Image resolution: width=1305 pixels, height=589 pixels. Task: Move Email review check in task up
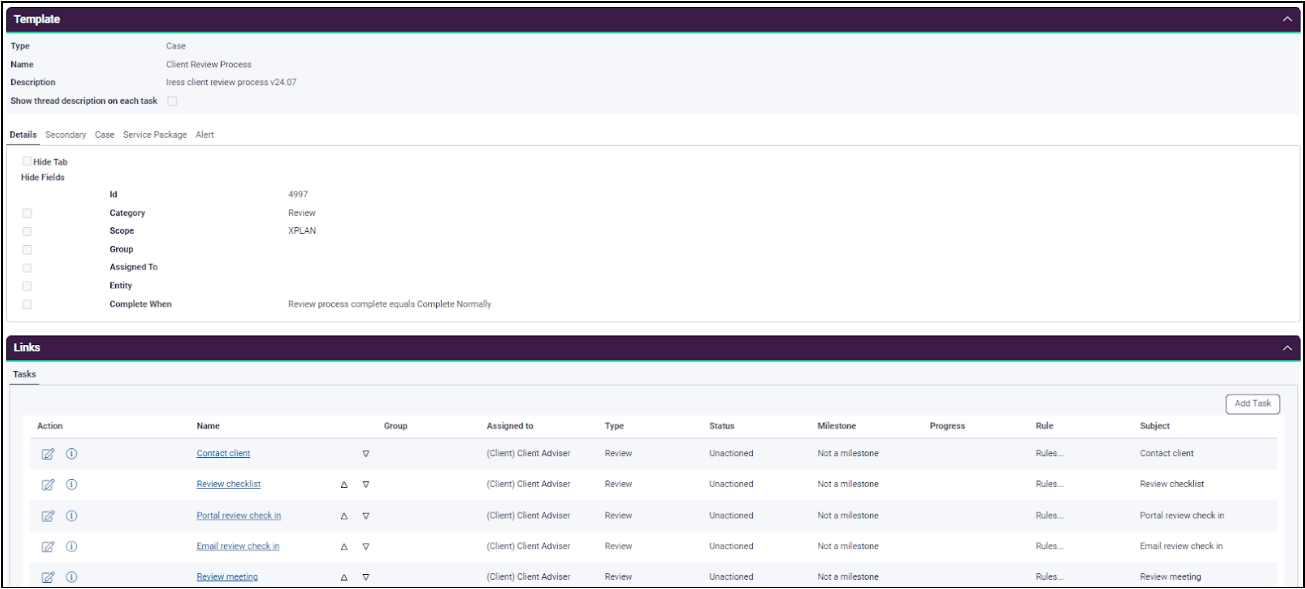click(x=344, y=547)
